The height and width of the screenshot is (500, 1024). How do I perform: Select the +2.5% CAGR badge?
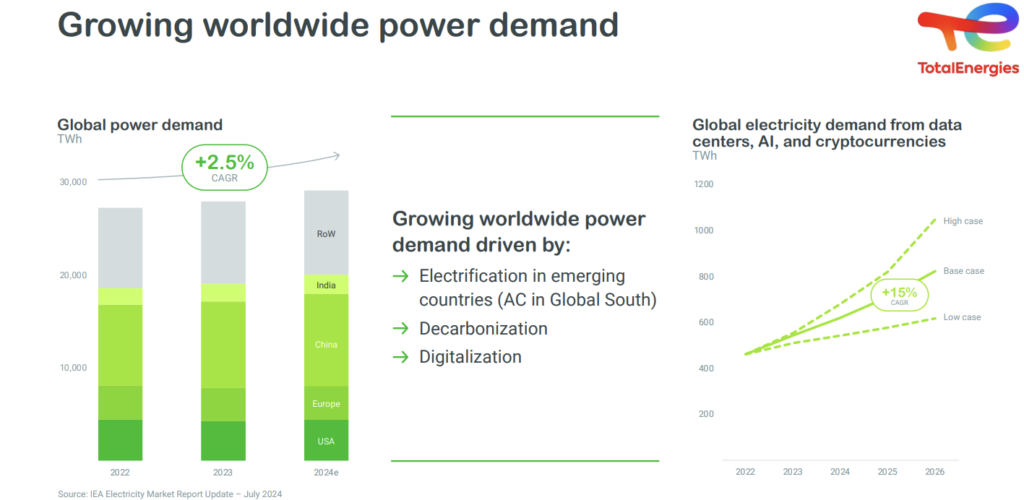coord(224,167)
